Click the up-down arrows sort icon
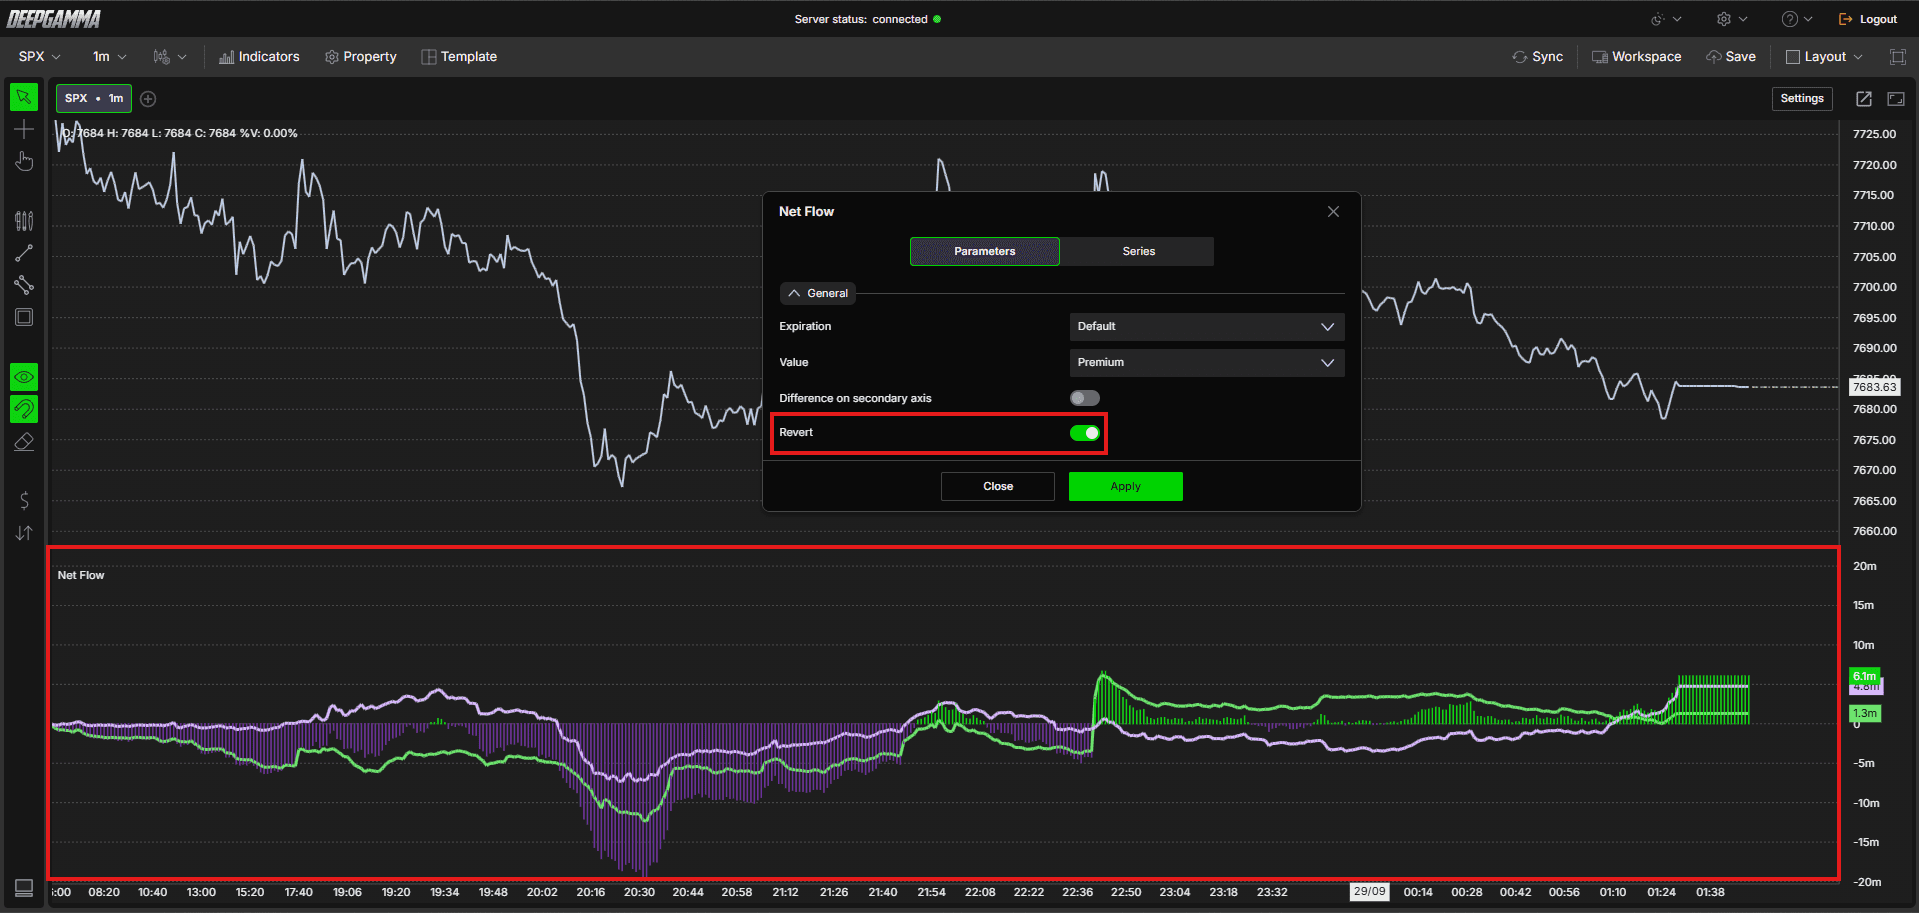The image size is (1919, 913). tap(24, 533)
